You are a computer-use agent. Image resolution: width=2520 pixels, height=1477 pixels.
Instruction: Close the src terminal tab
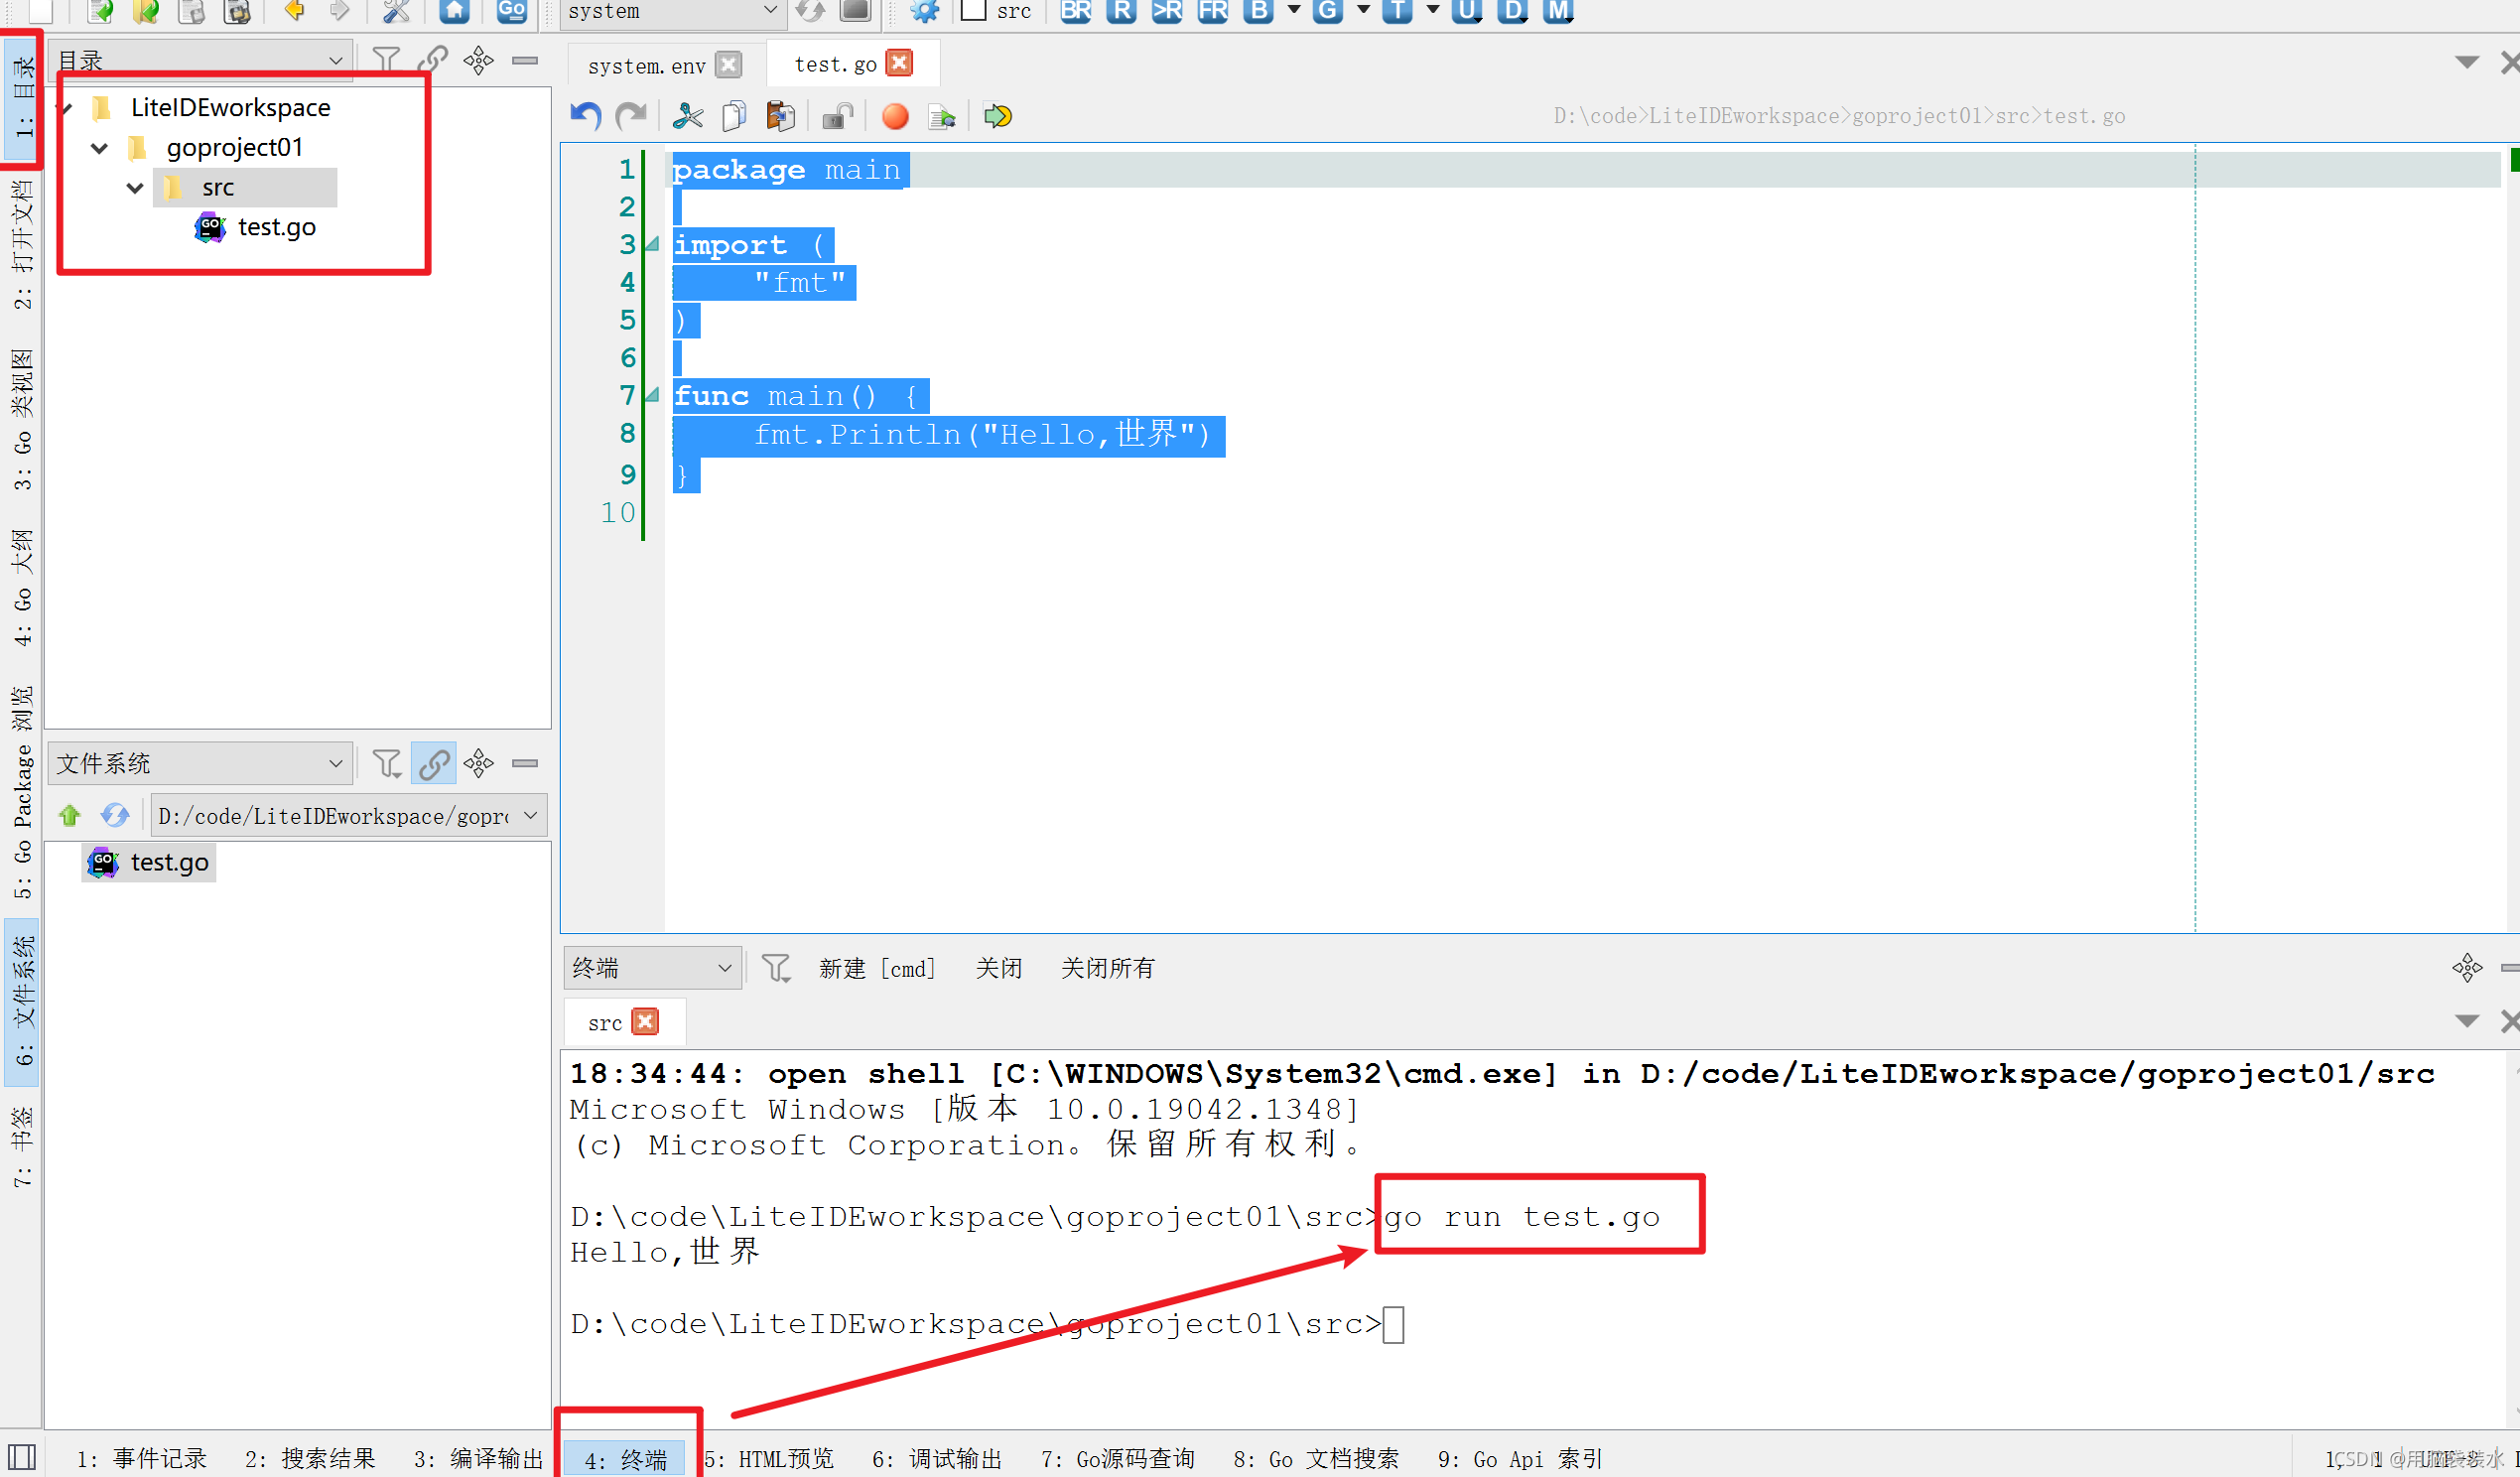click(646, 1021)
